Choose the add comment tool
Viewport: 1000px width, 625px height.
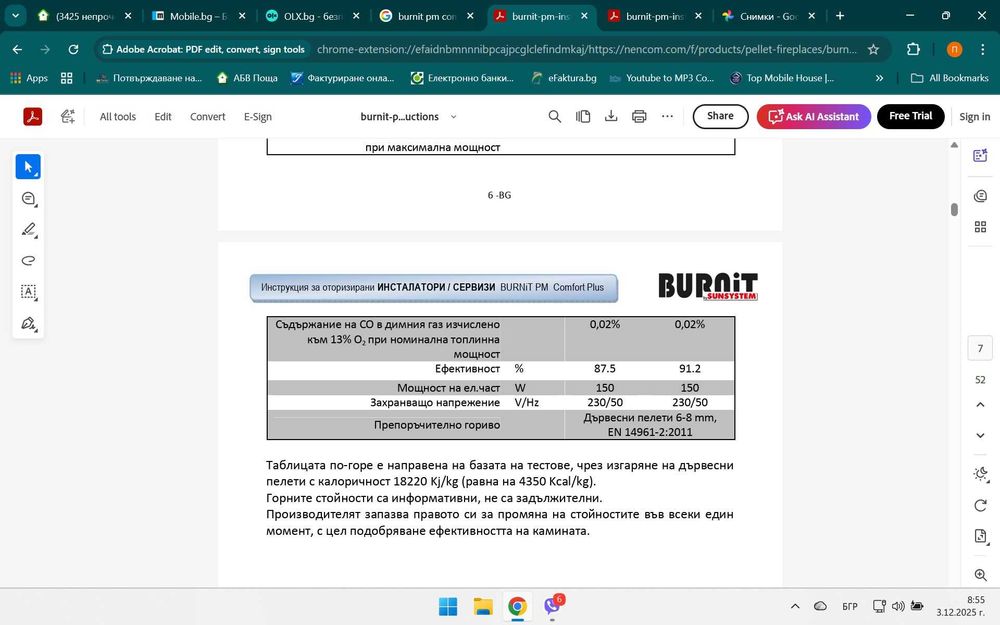click(28, 198)
